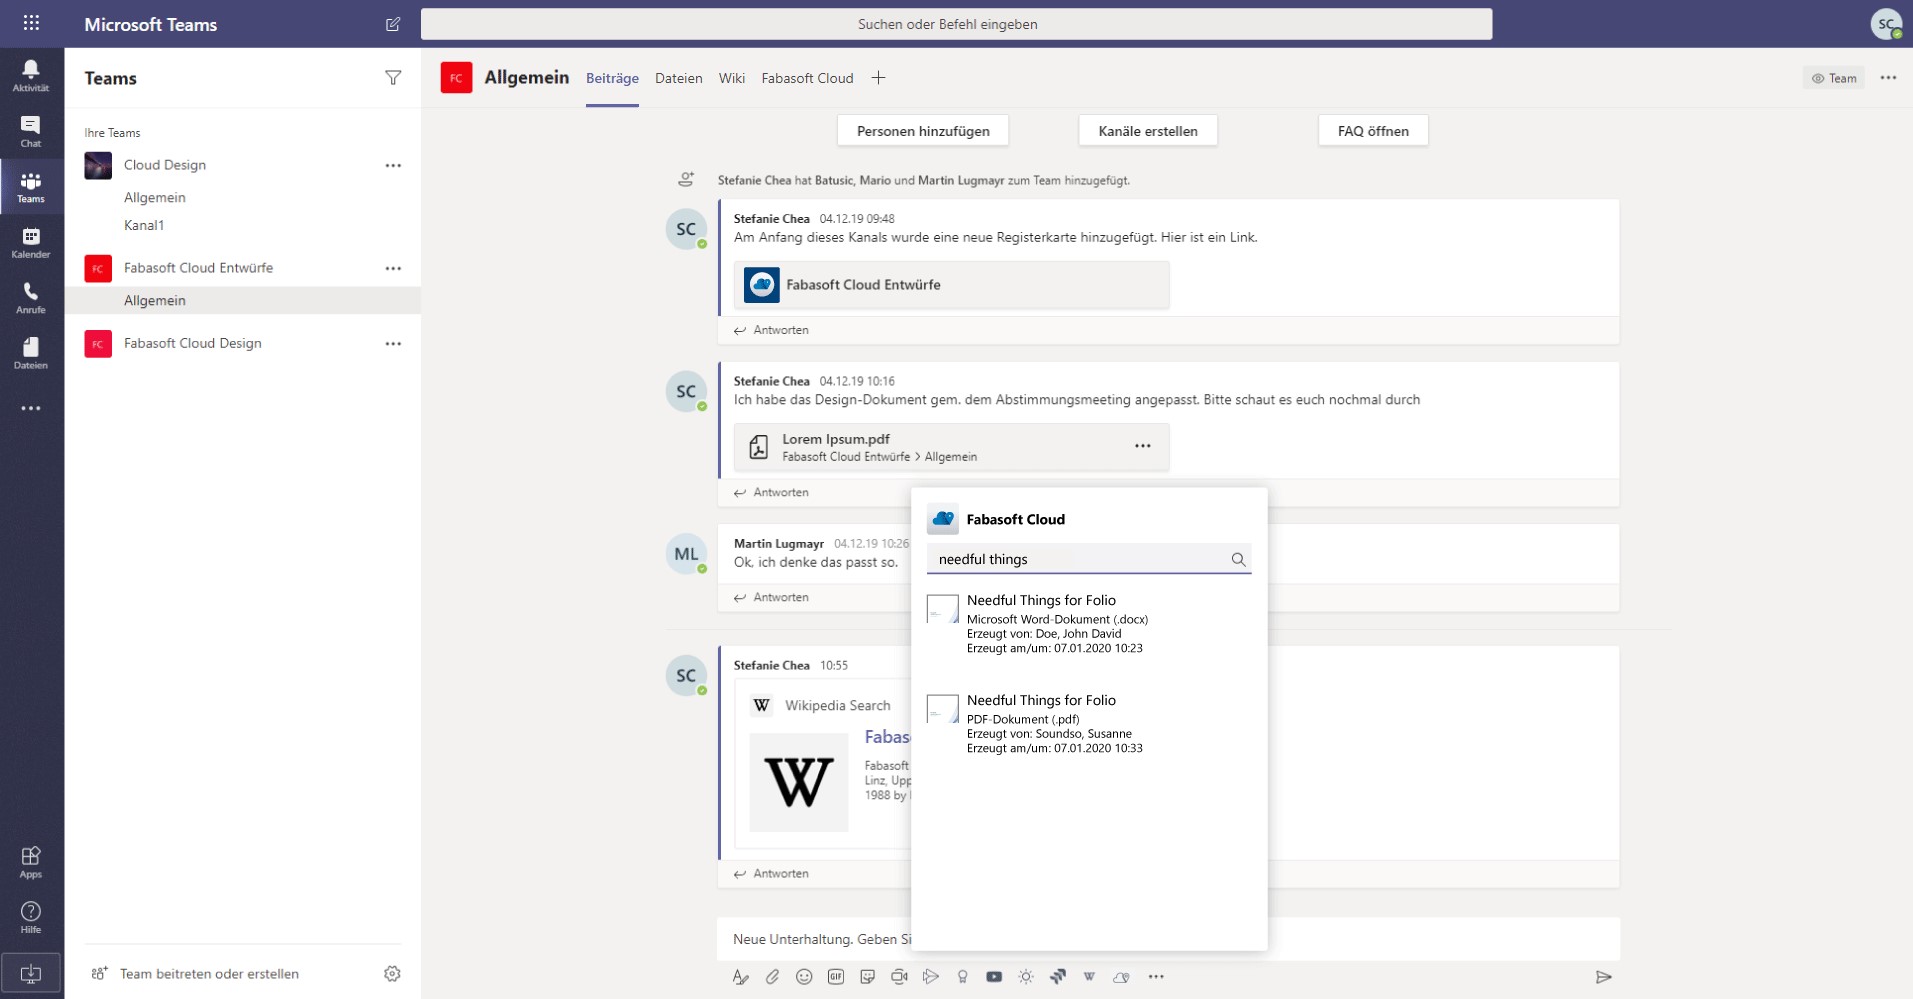Screen dimensions: 1913x999
Task: Reply to Stefanie's 09:48 message
Action: point(771,330)
